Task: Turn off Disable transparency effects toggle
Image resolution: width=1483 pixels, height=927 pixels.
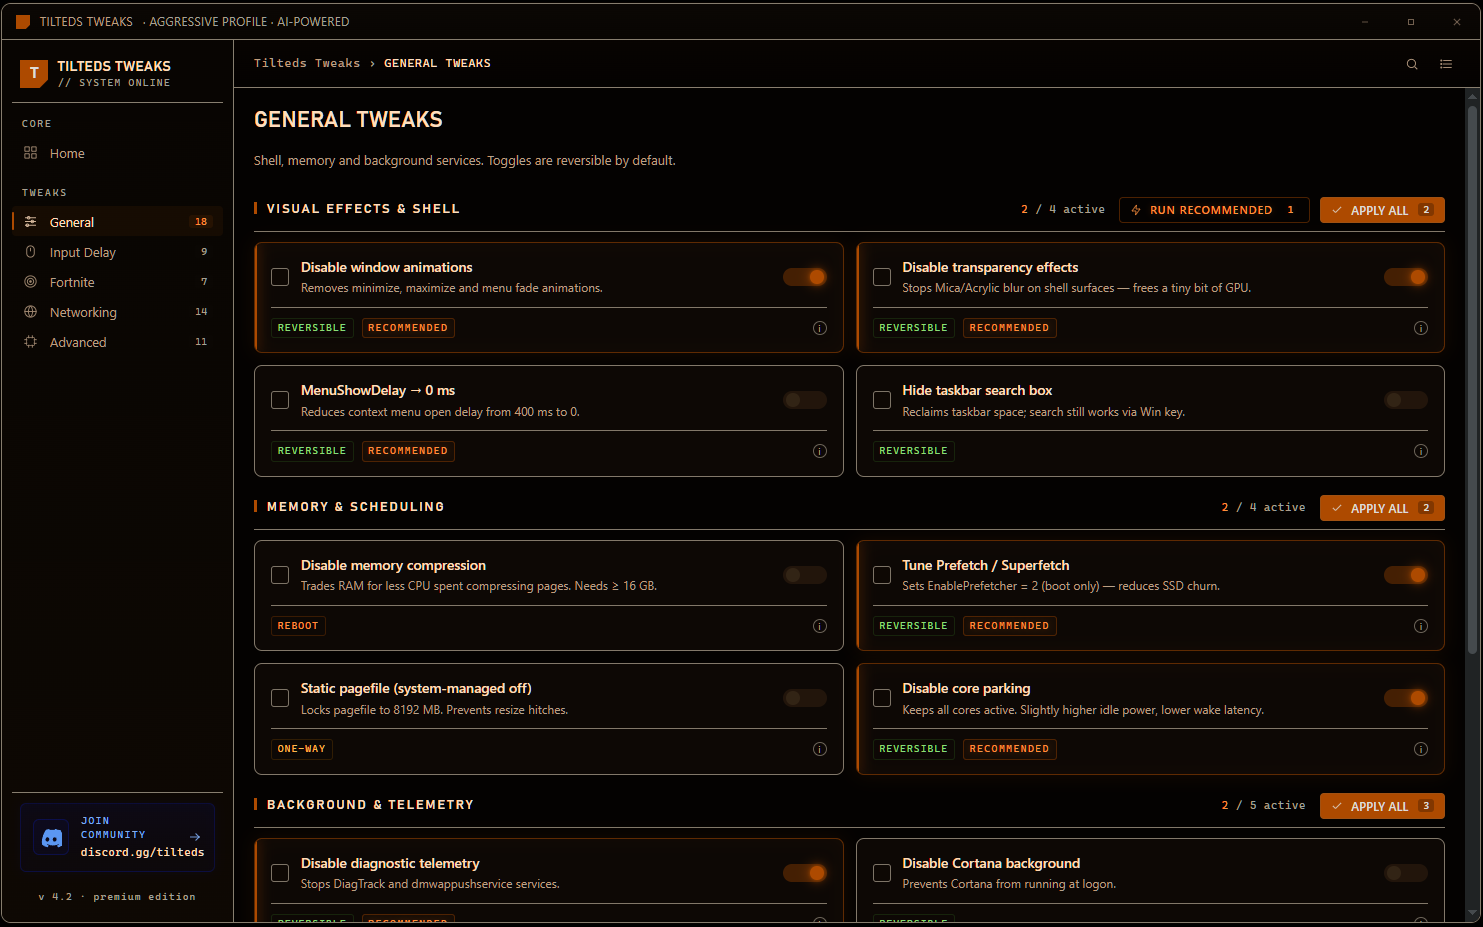Action: 1406,277
